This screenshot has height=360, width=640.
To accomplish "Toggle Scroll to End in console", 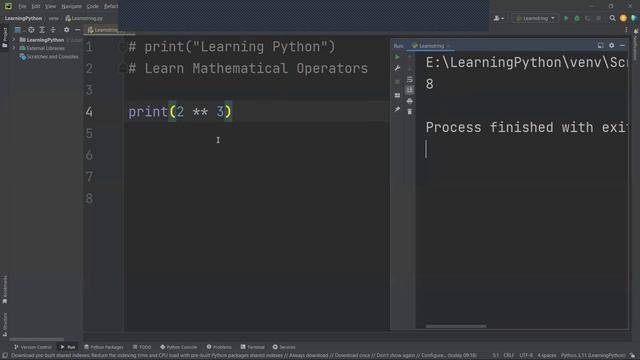I will [x=409, y=90].
